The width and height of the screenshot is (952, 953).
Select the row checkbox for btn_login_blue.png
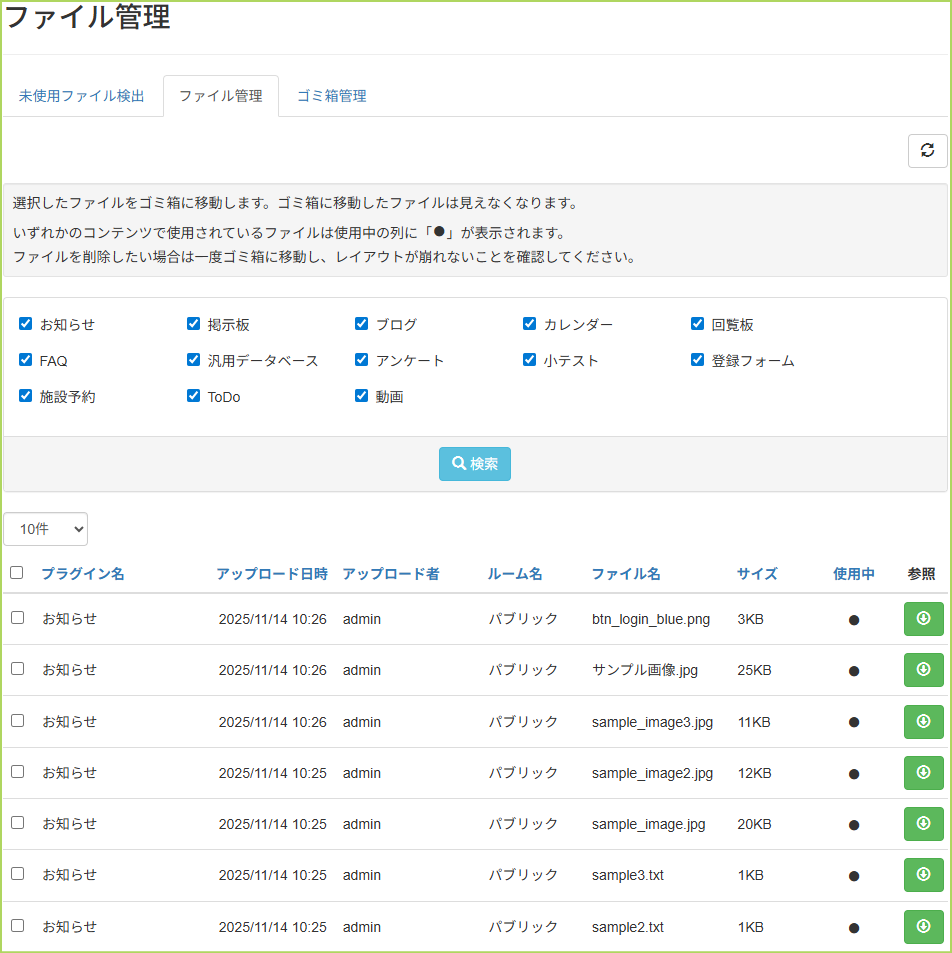tap(17, 618)
